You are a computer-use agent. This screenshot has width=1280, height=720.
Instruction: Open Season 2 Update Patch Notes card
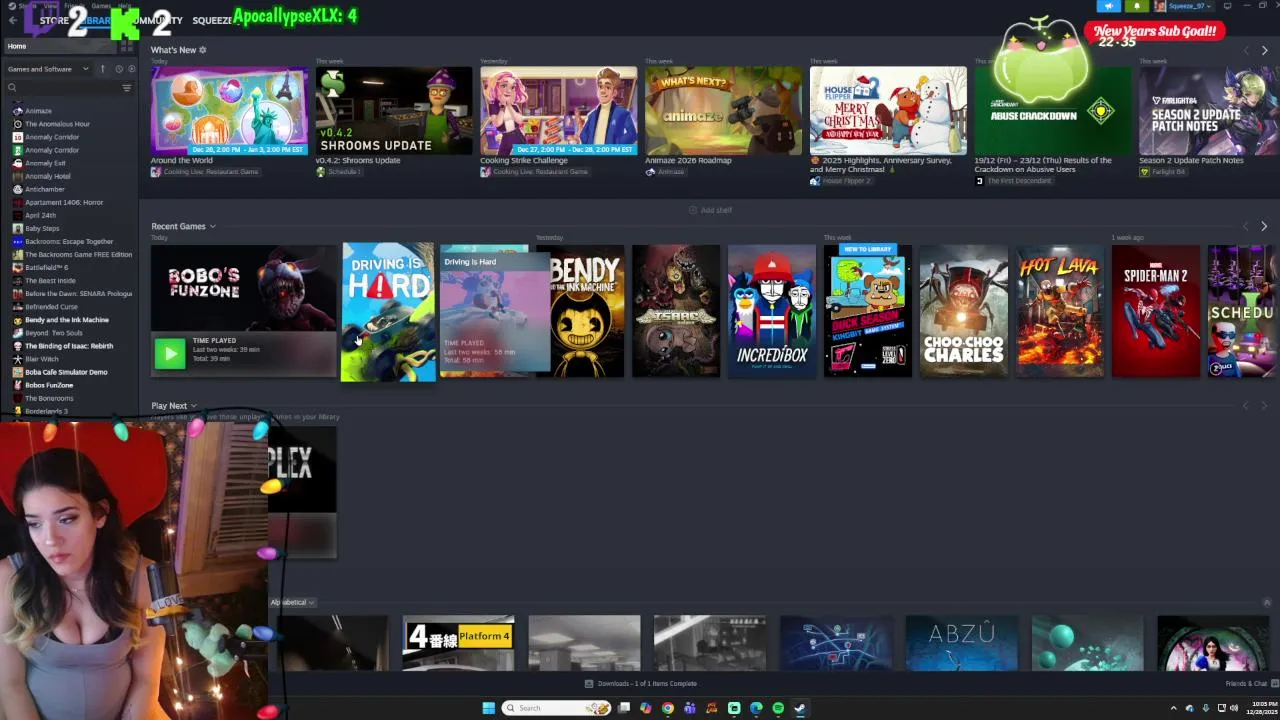click(x=1209, y=111)
